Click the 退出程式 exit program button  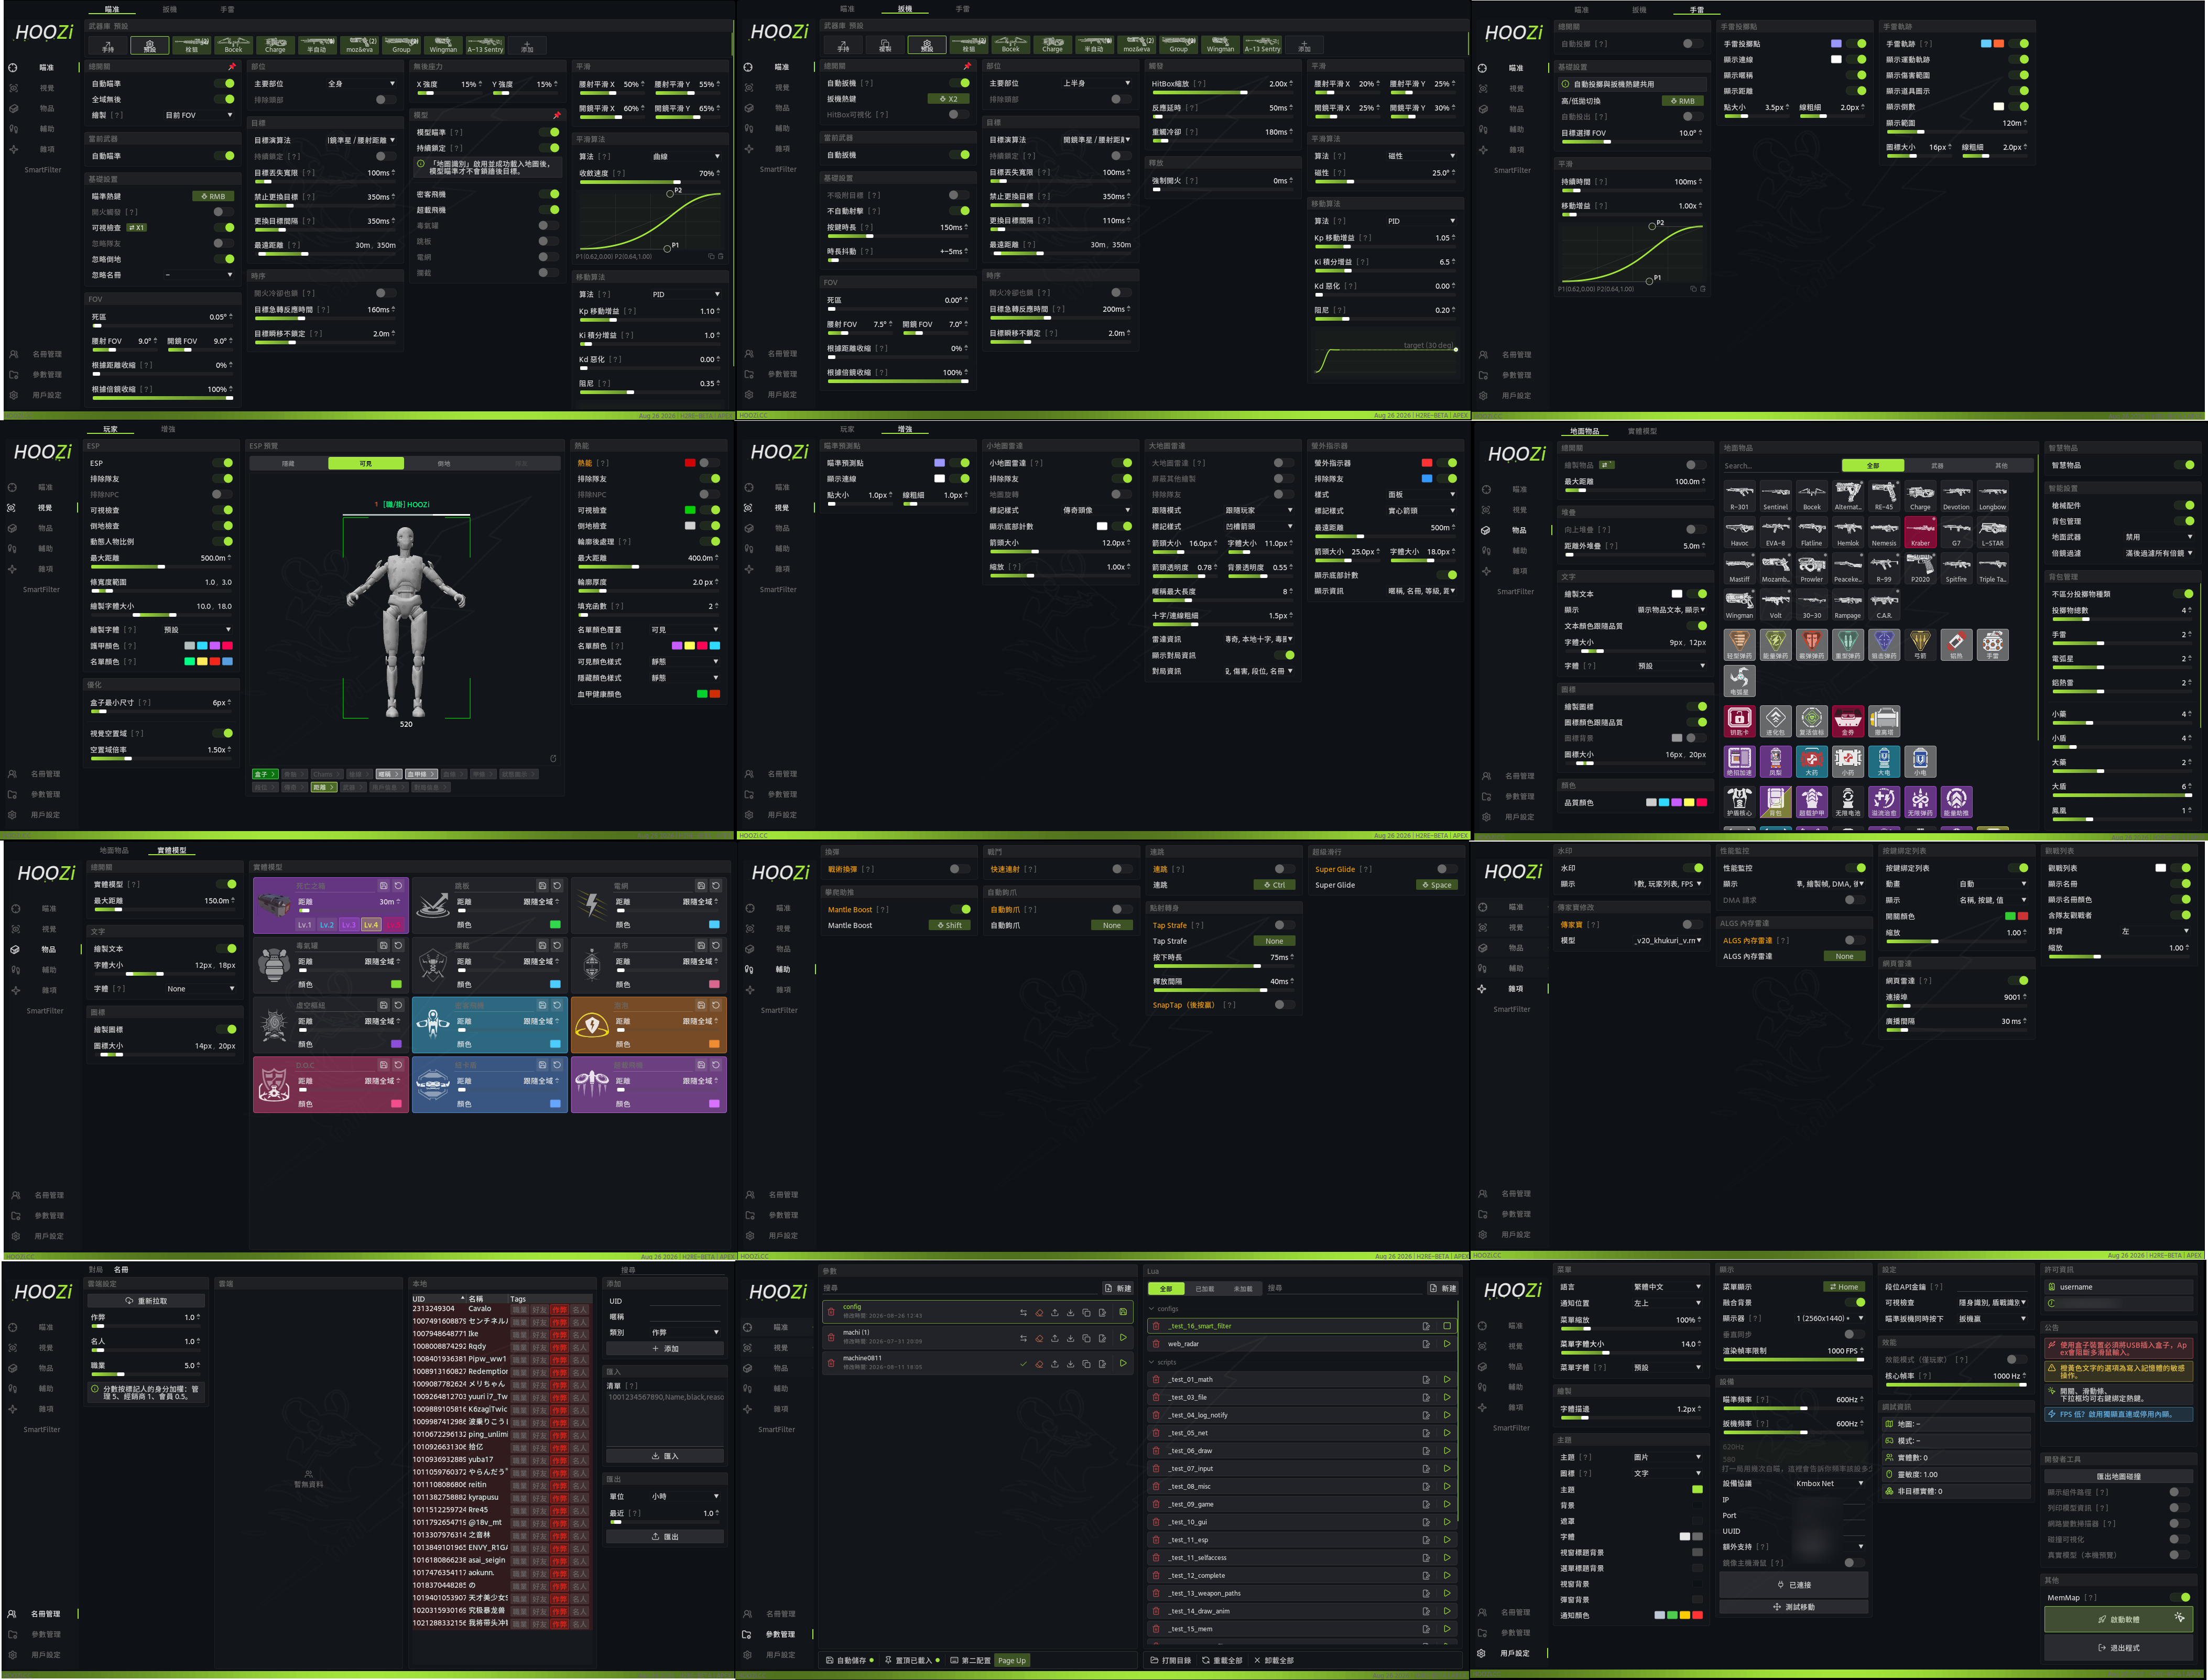click(x=2118, y=1647)
